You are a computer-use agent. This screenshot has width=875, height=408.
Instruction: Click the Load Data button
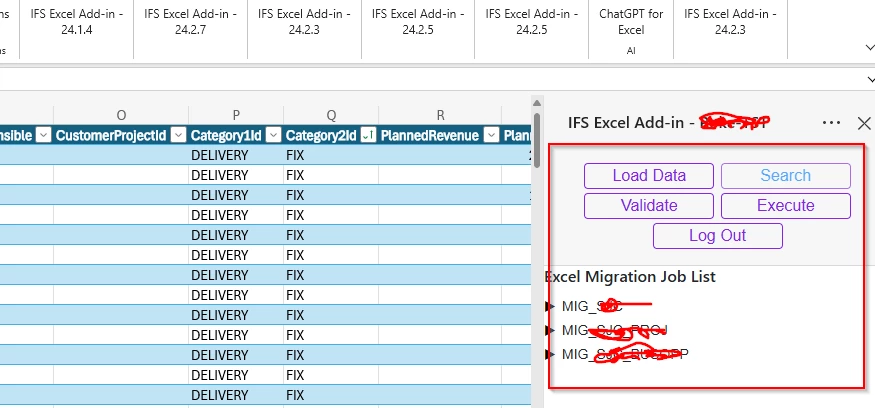649,176
